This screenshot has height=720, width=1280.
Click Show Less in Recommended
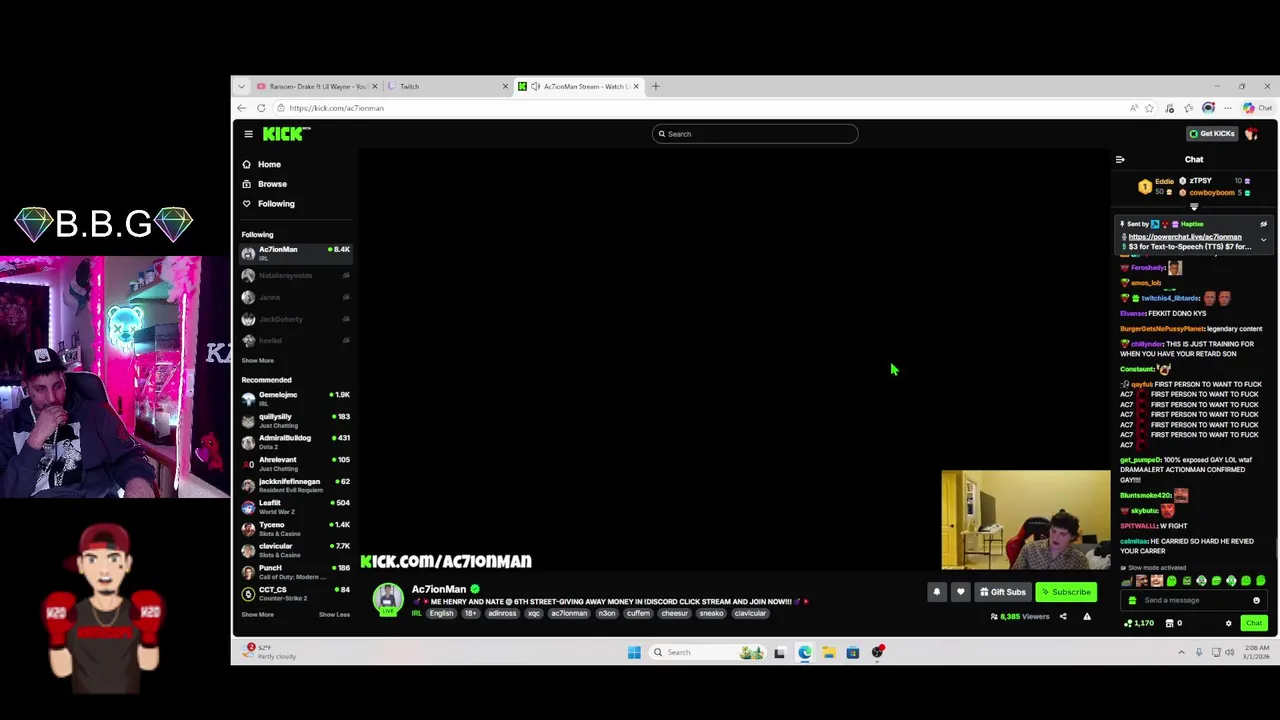(x=334, y=615)
